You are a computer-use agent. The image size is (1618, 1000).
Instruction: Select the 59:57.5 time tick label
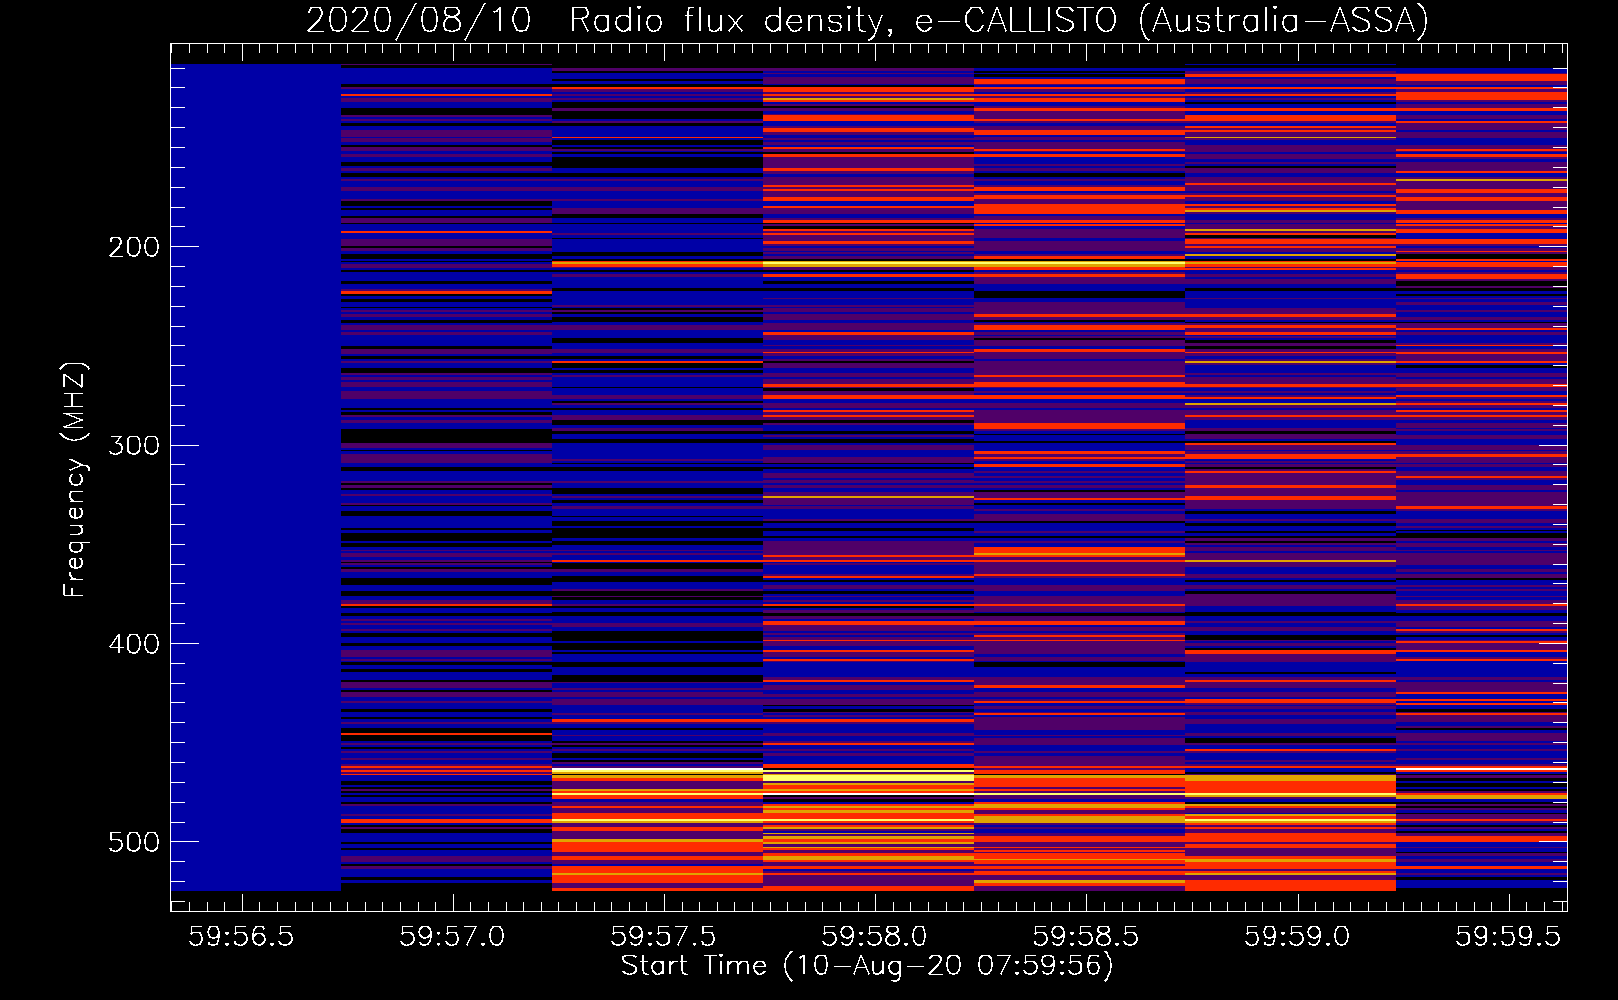click(664, 937)
